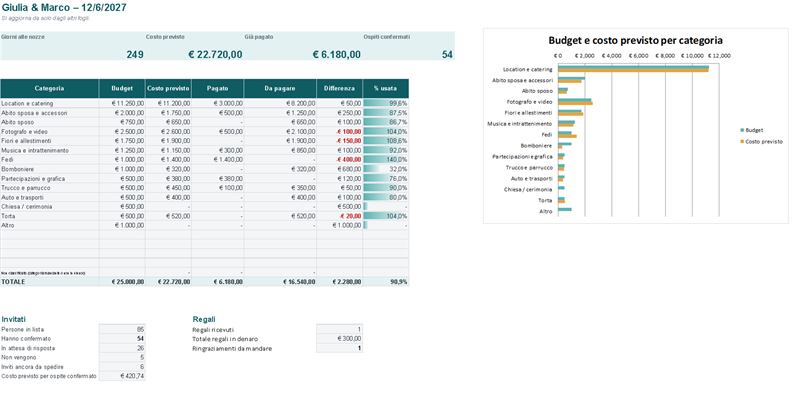800x400 pixels.
Task: Select the € 12,000 axis label in chart
Action: tap(718, 55)
